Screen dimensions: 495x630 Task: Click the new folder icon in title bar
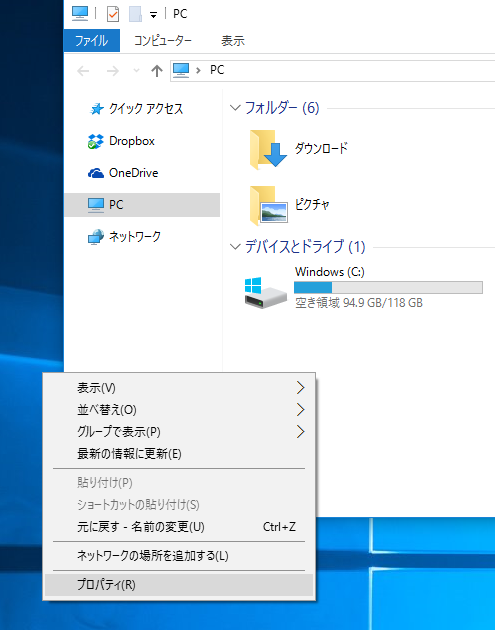pos(135,14)
